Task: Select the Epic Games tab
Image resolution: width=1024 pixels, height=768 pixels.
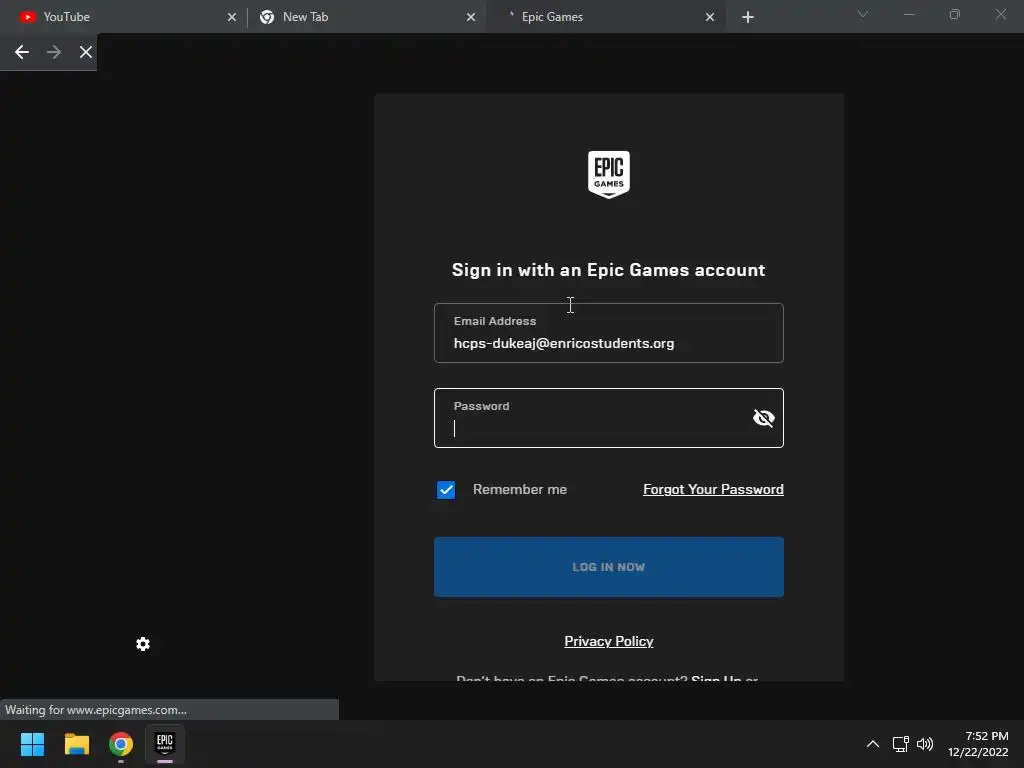Action: pyautogui.click(x=605, y=17)
